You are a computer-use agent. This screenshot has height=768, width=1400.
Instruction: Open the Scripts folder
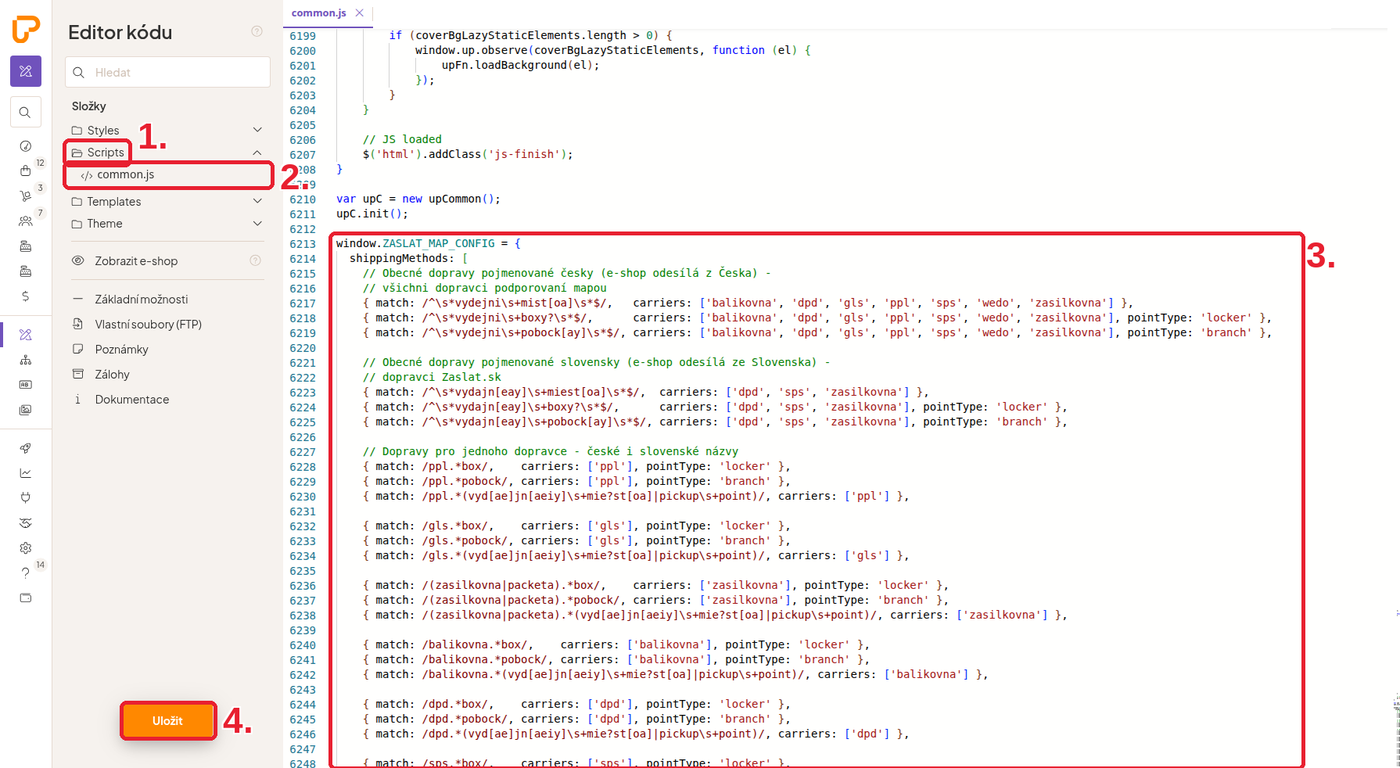[98, 153]
